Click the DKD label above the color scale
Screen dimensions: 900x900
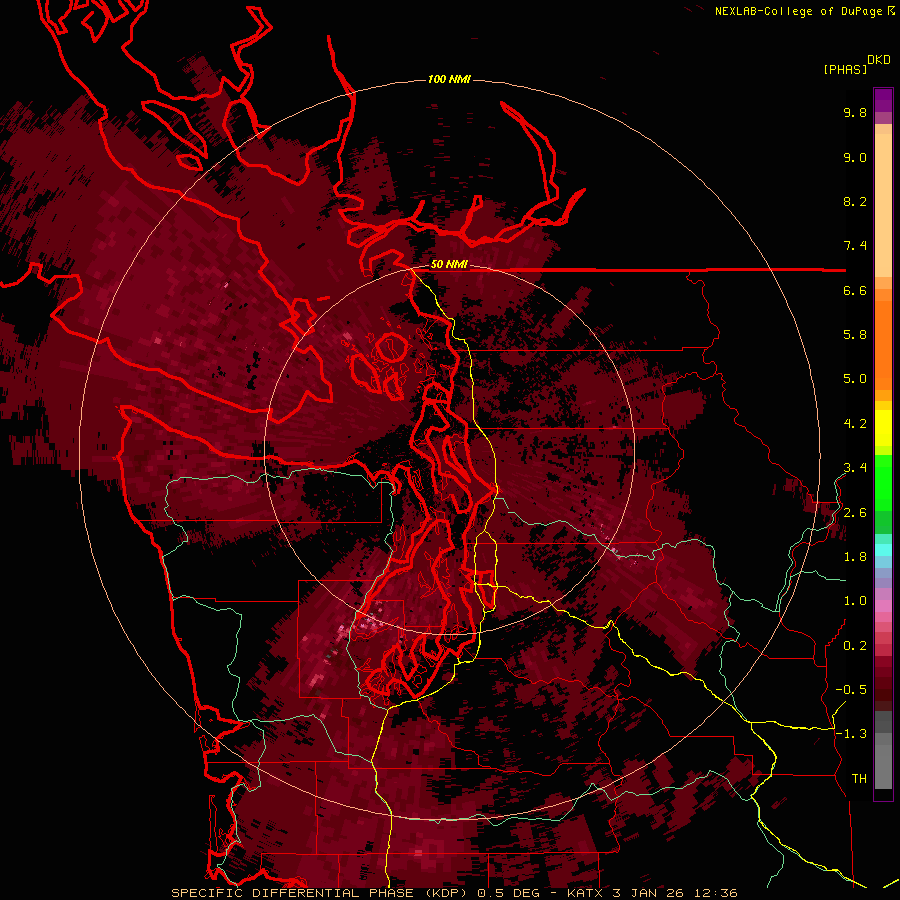[x=879, y=60]
